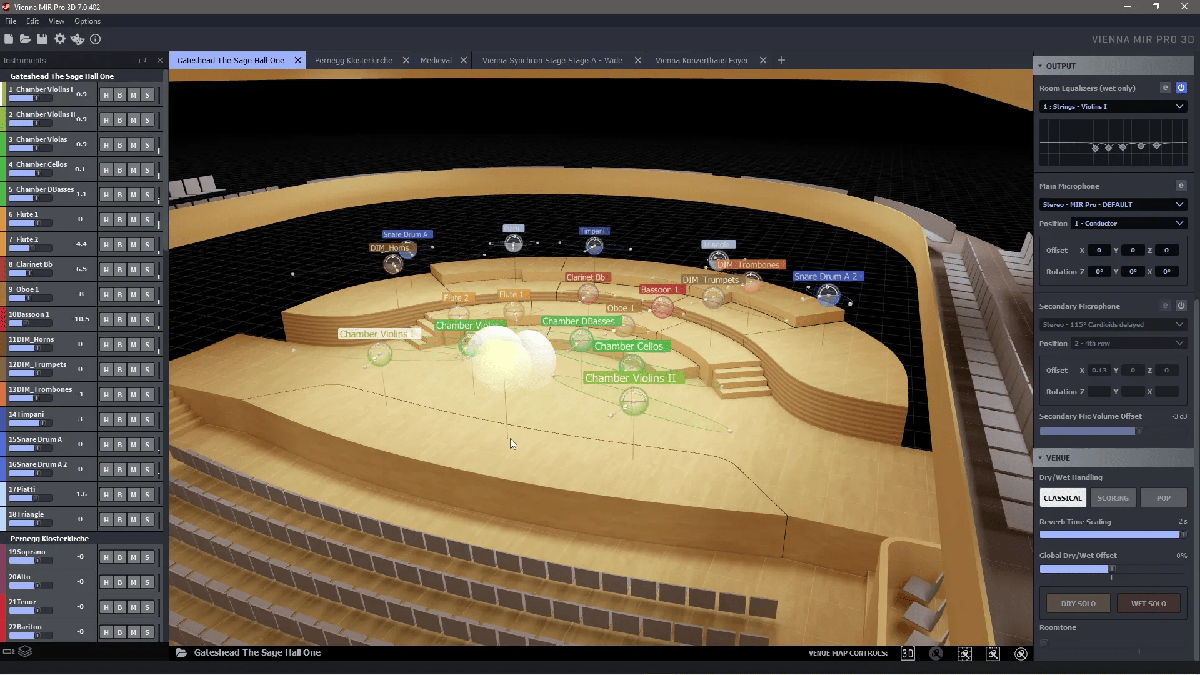Click the Main Microphone Offset X field
Screen dimensions: 1200x675
(1099, 250)
